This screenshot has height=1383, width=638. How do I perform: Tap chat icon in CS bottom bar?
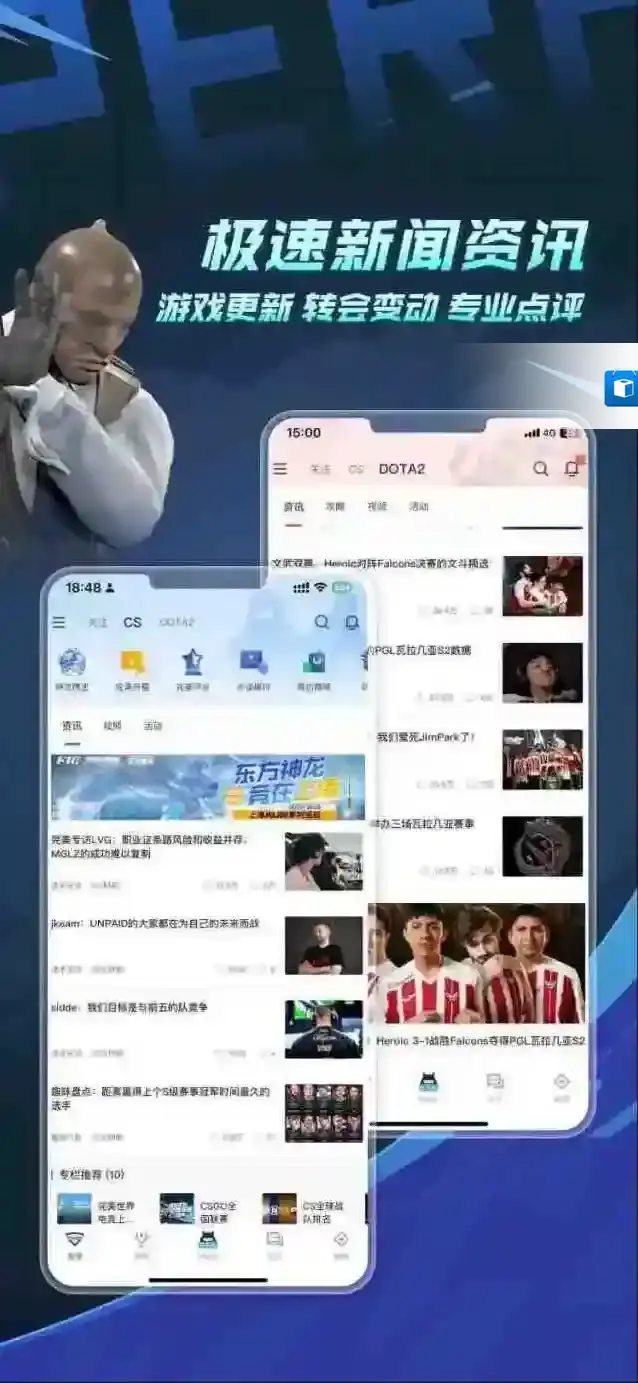click(274, 1240)
